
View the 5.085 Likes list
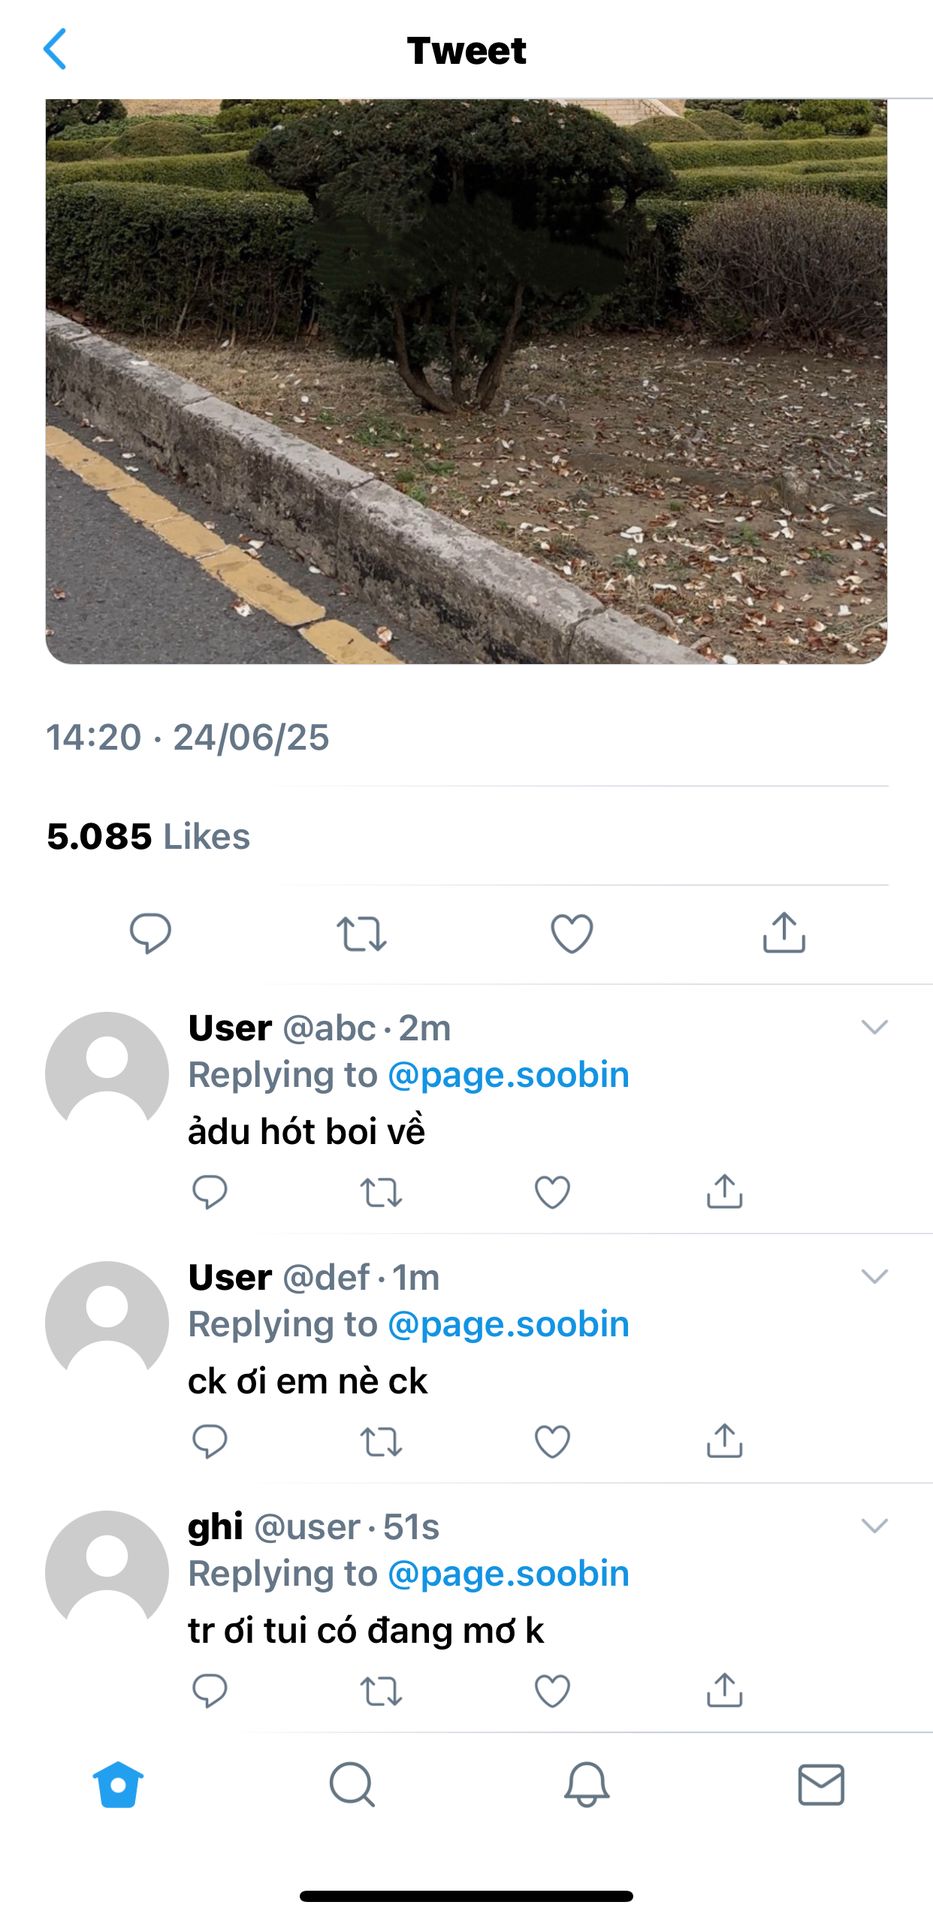pos(148,836)
